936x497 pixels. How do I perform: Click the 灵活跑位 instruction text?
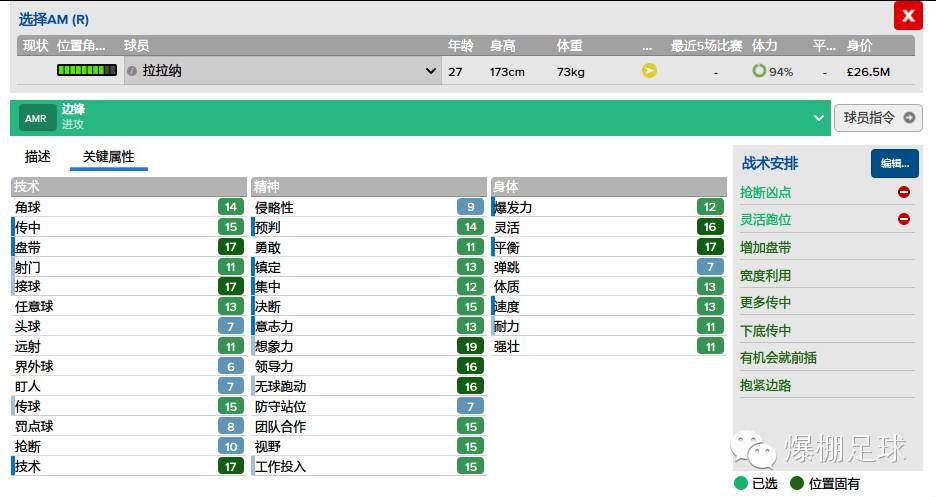coord(765,220)
